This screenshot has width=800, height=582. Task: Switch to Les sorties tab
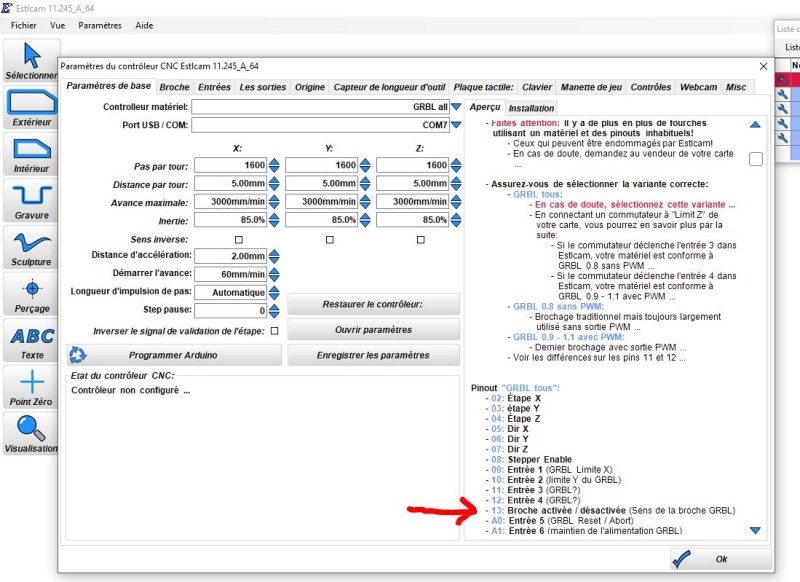[263, 87]
